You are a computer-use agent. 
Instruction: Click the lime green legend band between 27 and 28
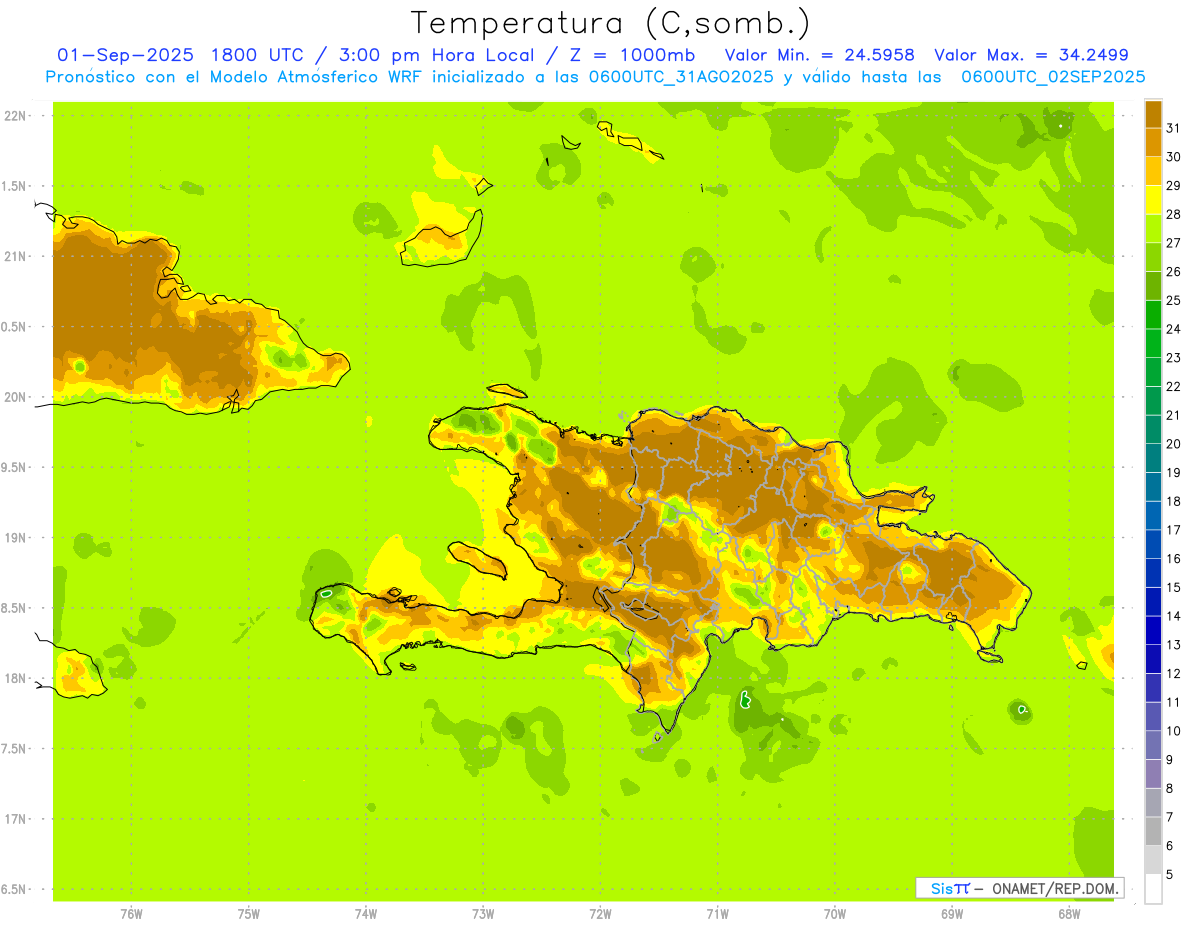1153,229
